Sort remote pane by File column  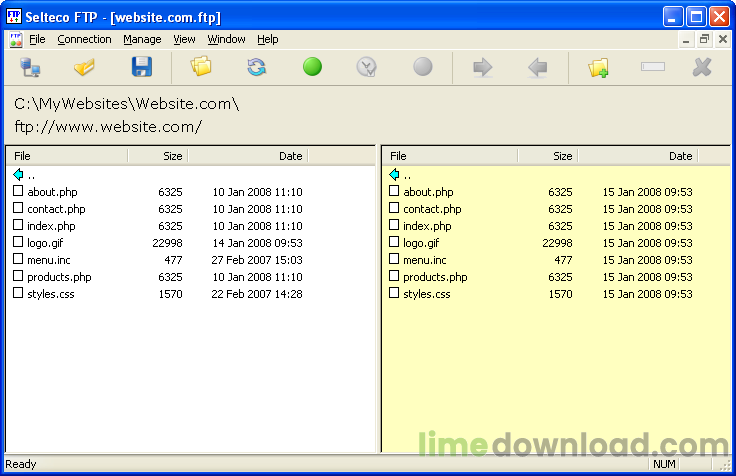coord(450,156)
